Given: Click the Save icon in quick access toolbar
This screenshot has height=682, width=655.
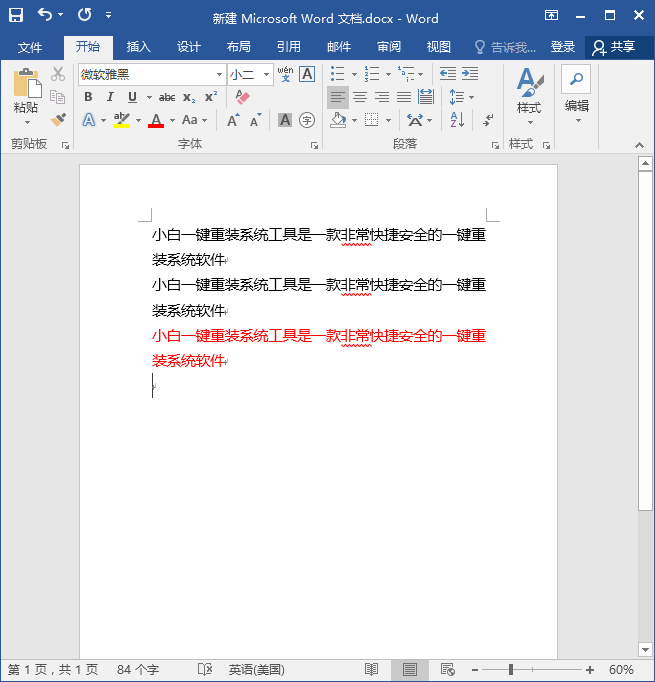Looking at the screenshot, I should click(x=16, y=16).
